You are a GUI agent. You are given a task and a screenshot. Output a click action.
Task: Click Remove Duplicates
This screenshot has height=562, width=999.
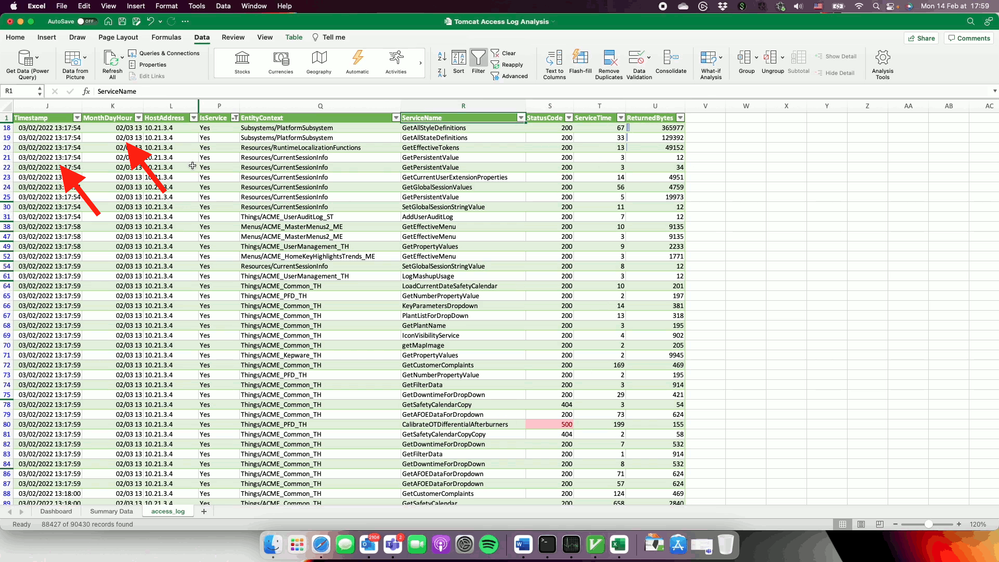pos(608,64)
